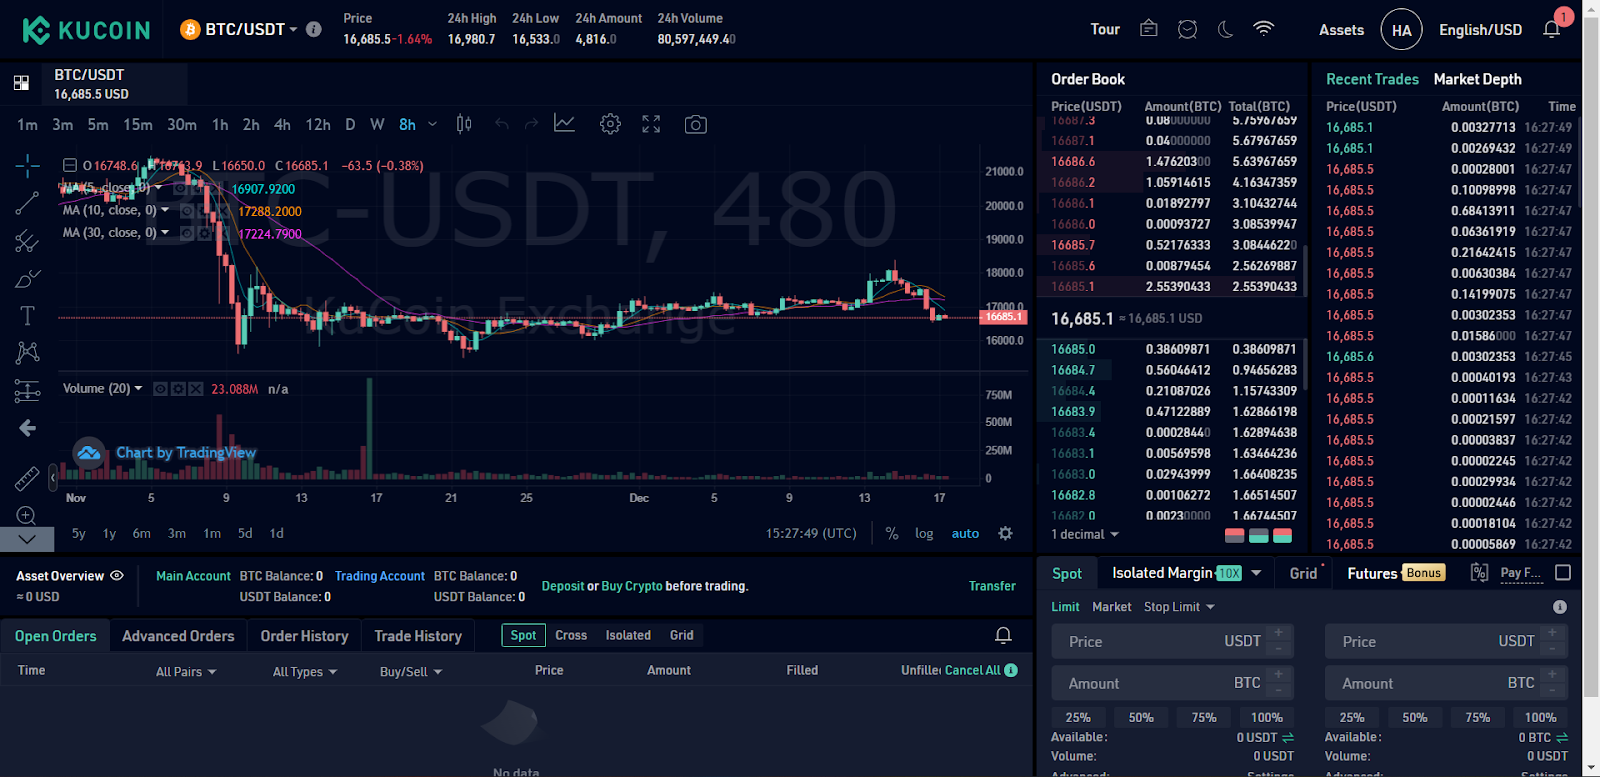
Task: Open the news board icon in header
Action: coord(1149,29)
